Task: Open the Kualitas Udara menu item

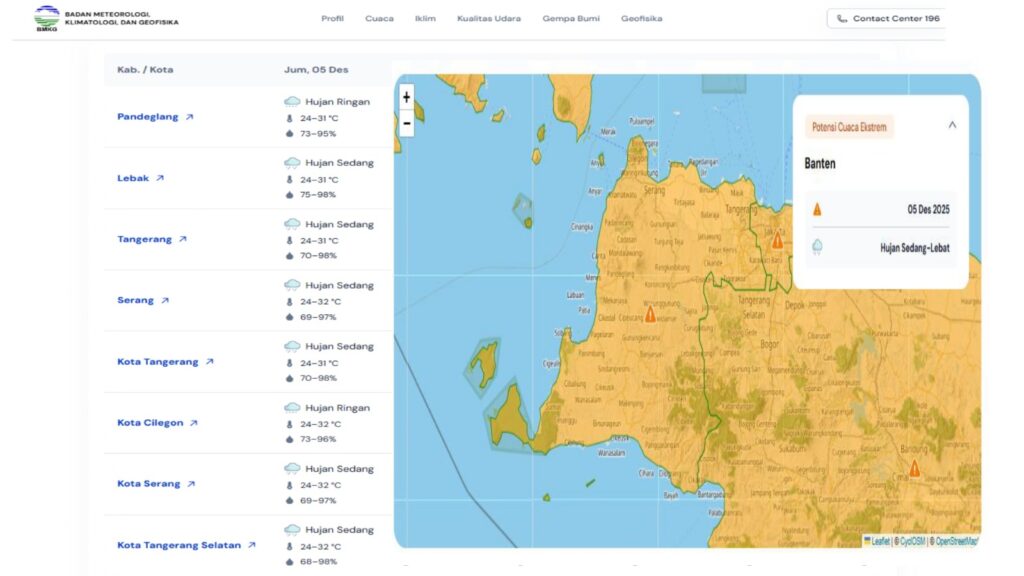Action: click(490, 17)
